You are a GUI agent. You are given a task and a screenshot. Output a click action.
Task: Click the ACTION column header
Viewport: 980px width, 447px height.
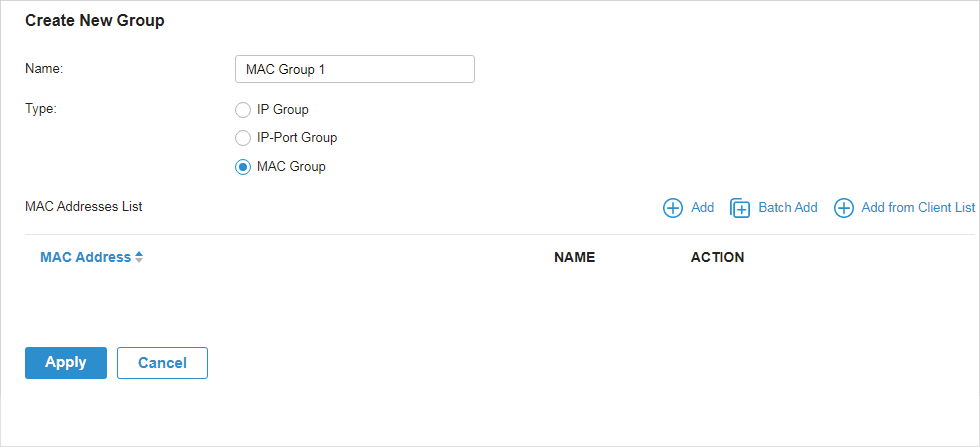tap(718, 258)
